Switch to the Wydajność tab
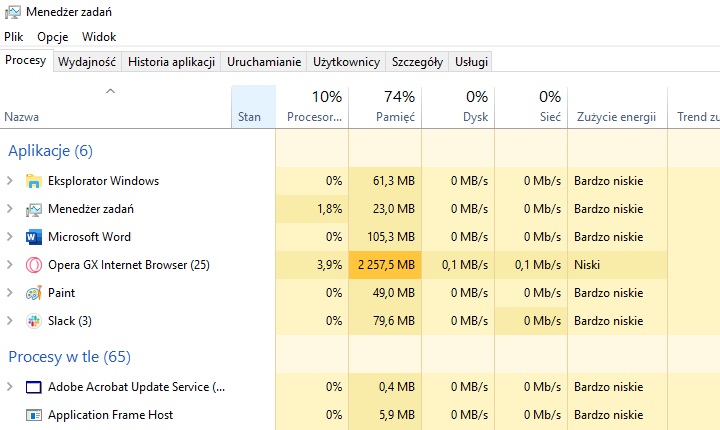 click(x=87, y=62)
